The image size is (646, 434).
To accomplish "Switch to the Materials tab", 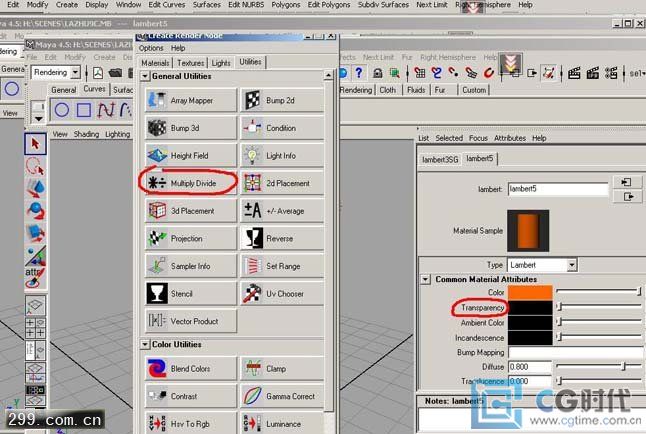I will point(155,63).
